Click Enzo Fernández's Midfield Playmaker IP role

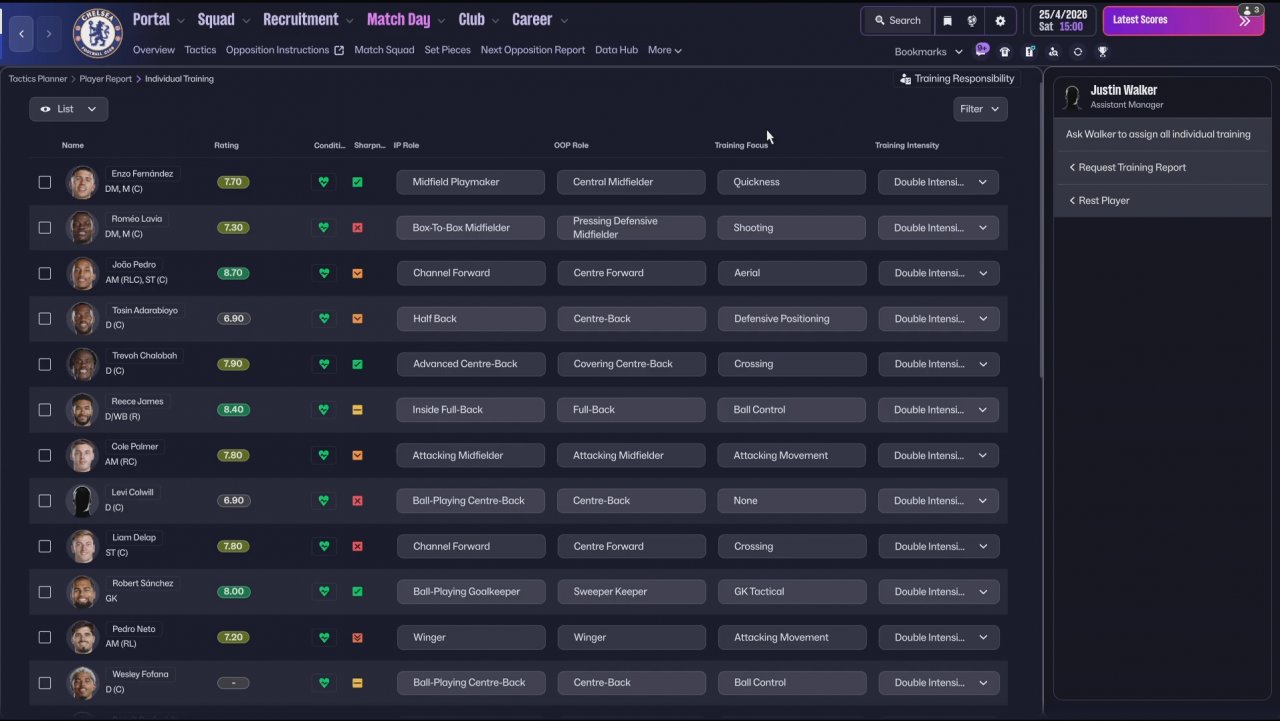pos(470,182)
